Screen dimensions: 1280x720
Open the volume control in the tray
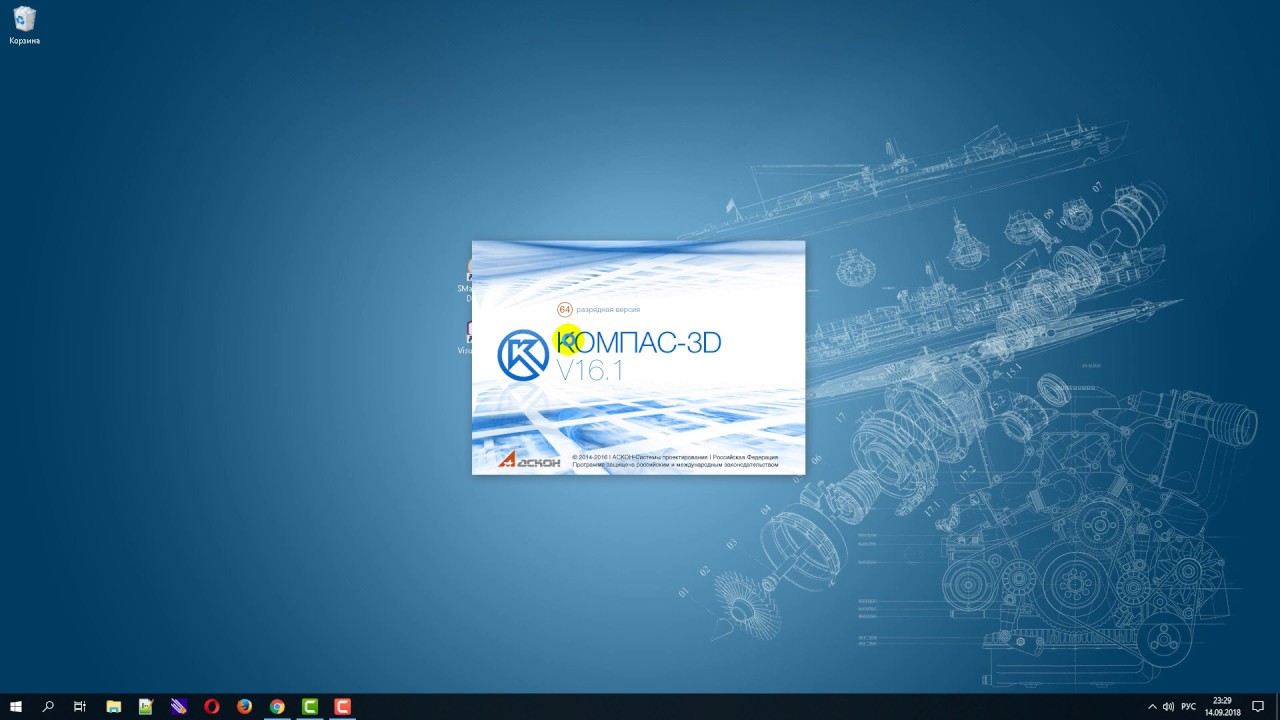[1168, 706]
